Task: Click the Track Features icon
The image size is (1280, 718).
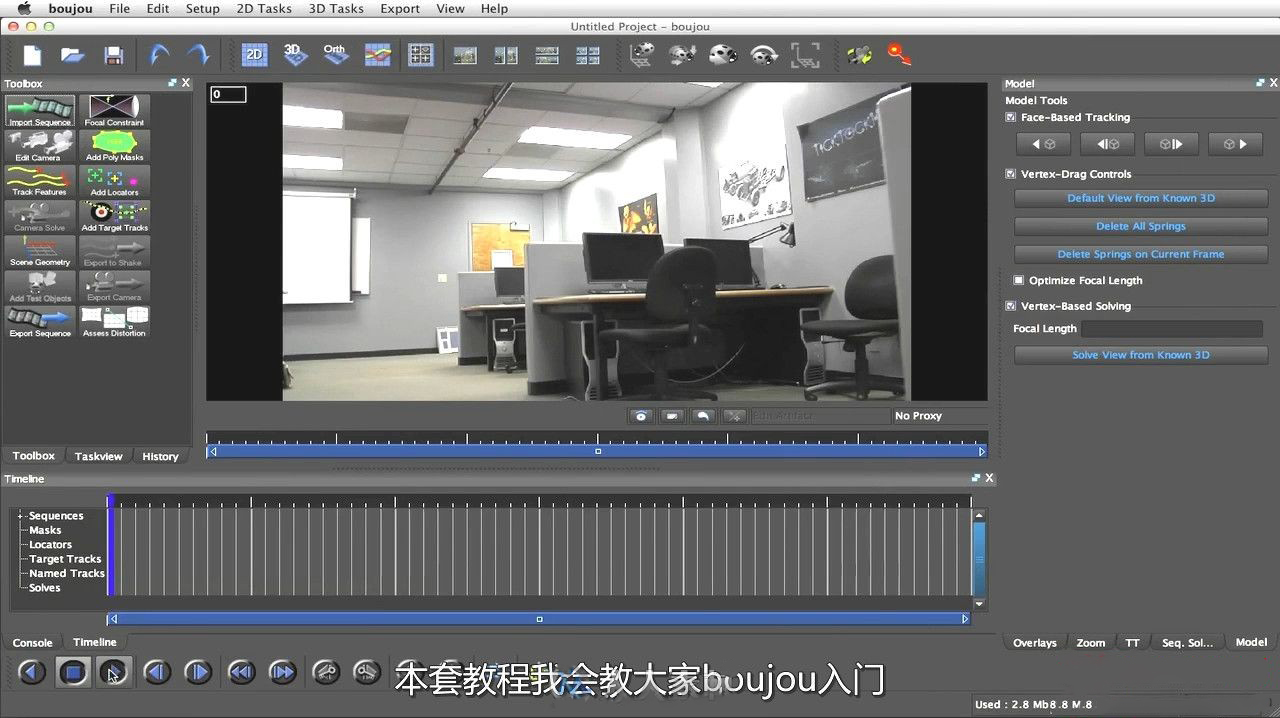Action: point(40,180)
